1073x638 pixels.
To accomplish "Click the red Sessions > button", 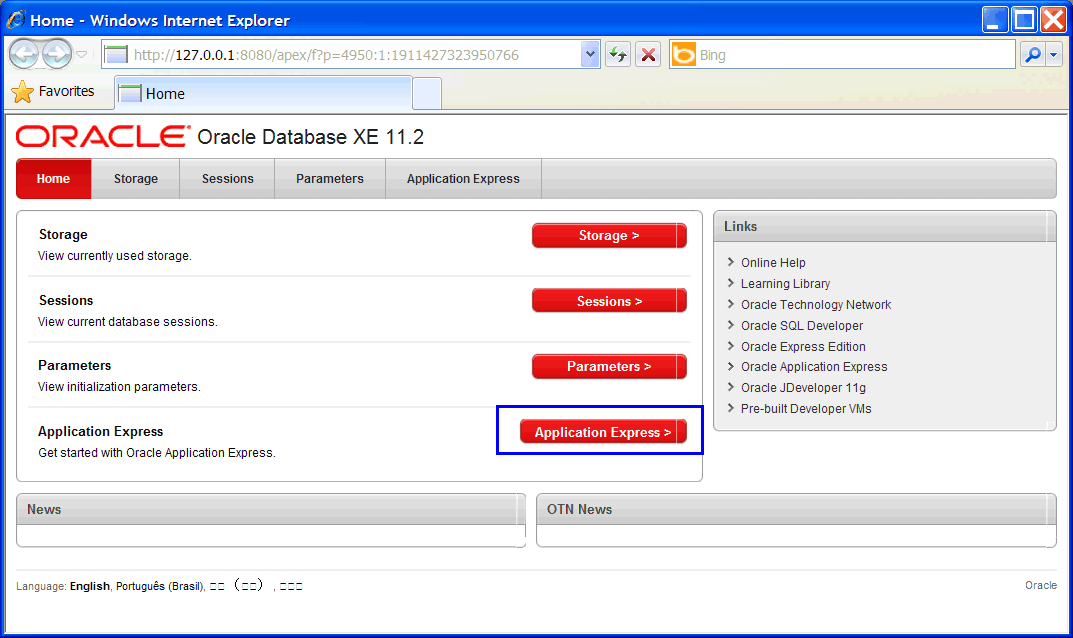I will pyautogui.click(x=609, y=301).
